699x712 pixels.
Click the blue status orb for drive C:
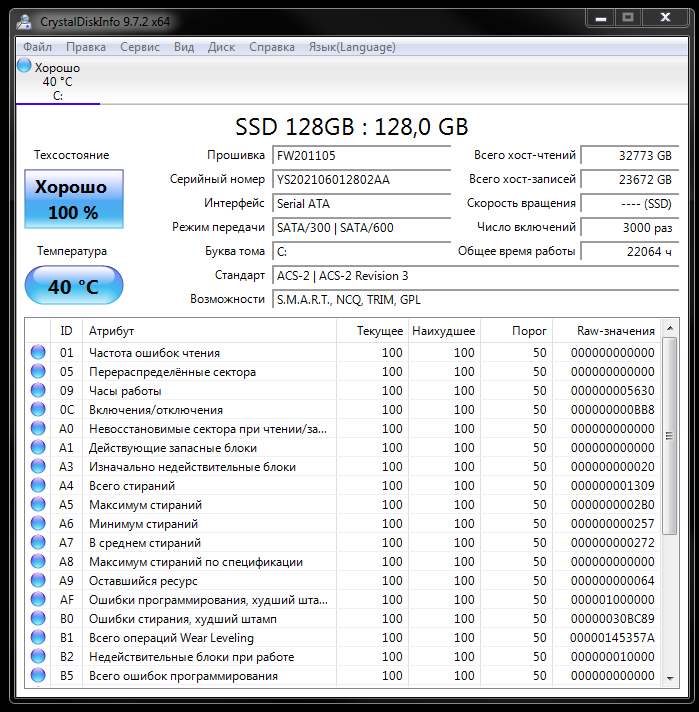pos(25,67)
